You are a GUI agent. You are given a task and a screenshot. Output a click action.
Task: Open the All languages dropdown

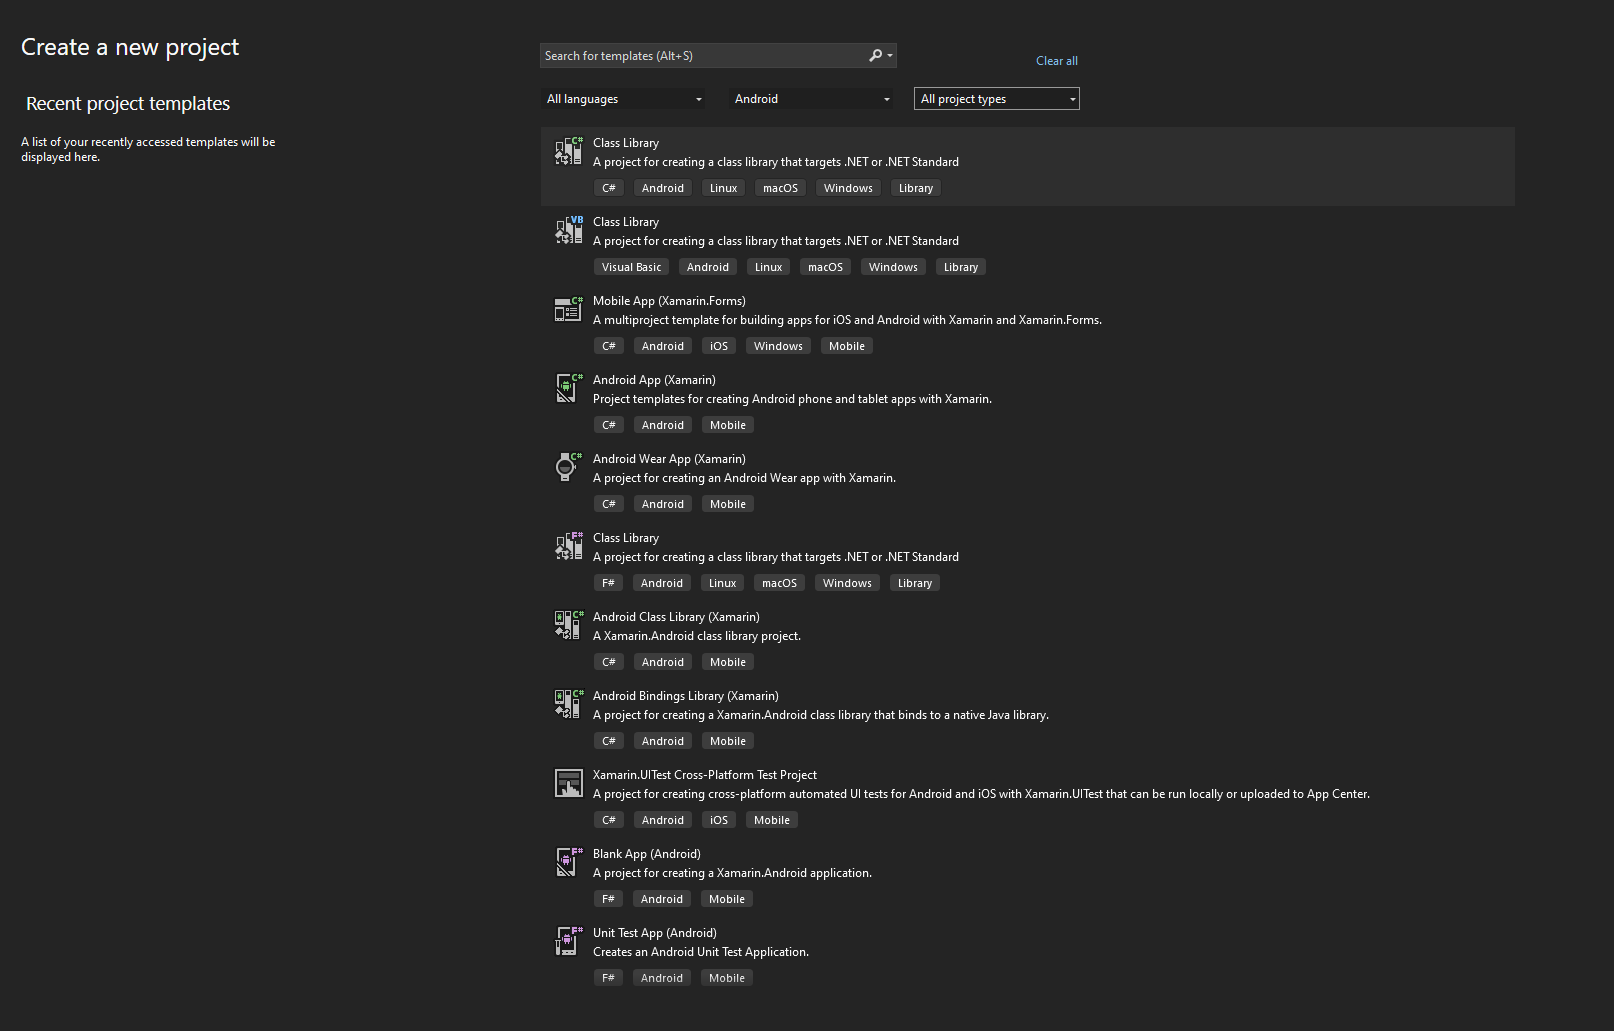[624, 99]
